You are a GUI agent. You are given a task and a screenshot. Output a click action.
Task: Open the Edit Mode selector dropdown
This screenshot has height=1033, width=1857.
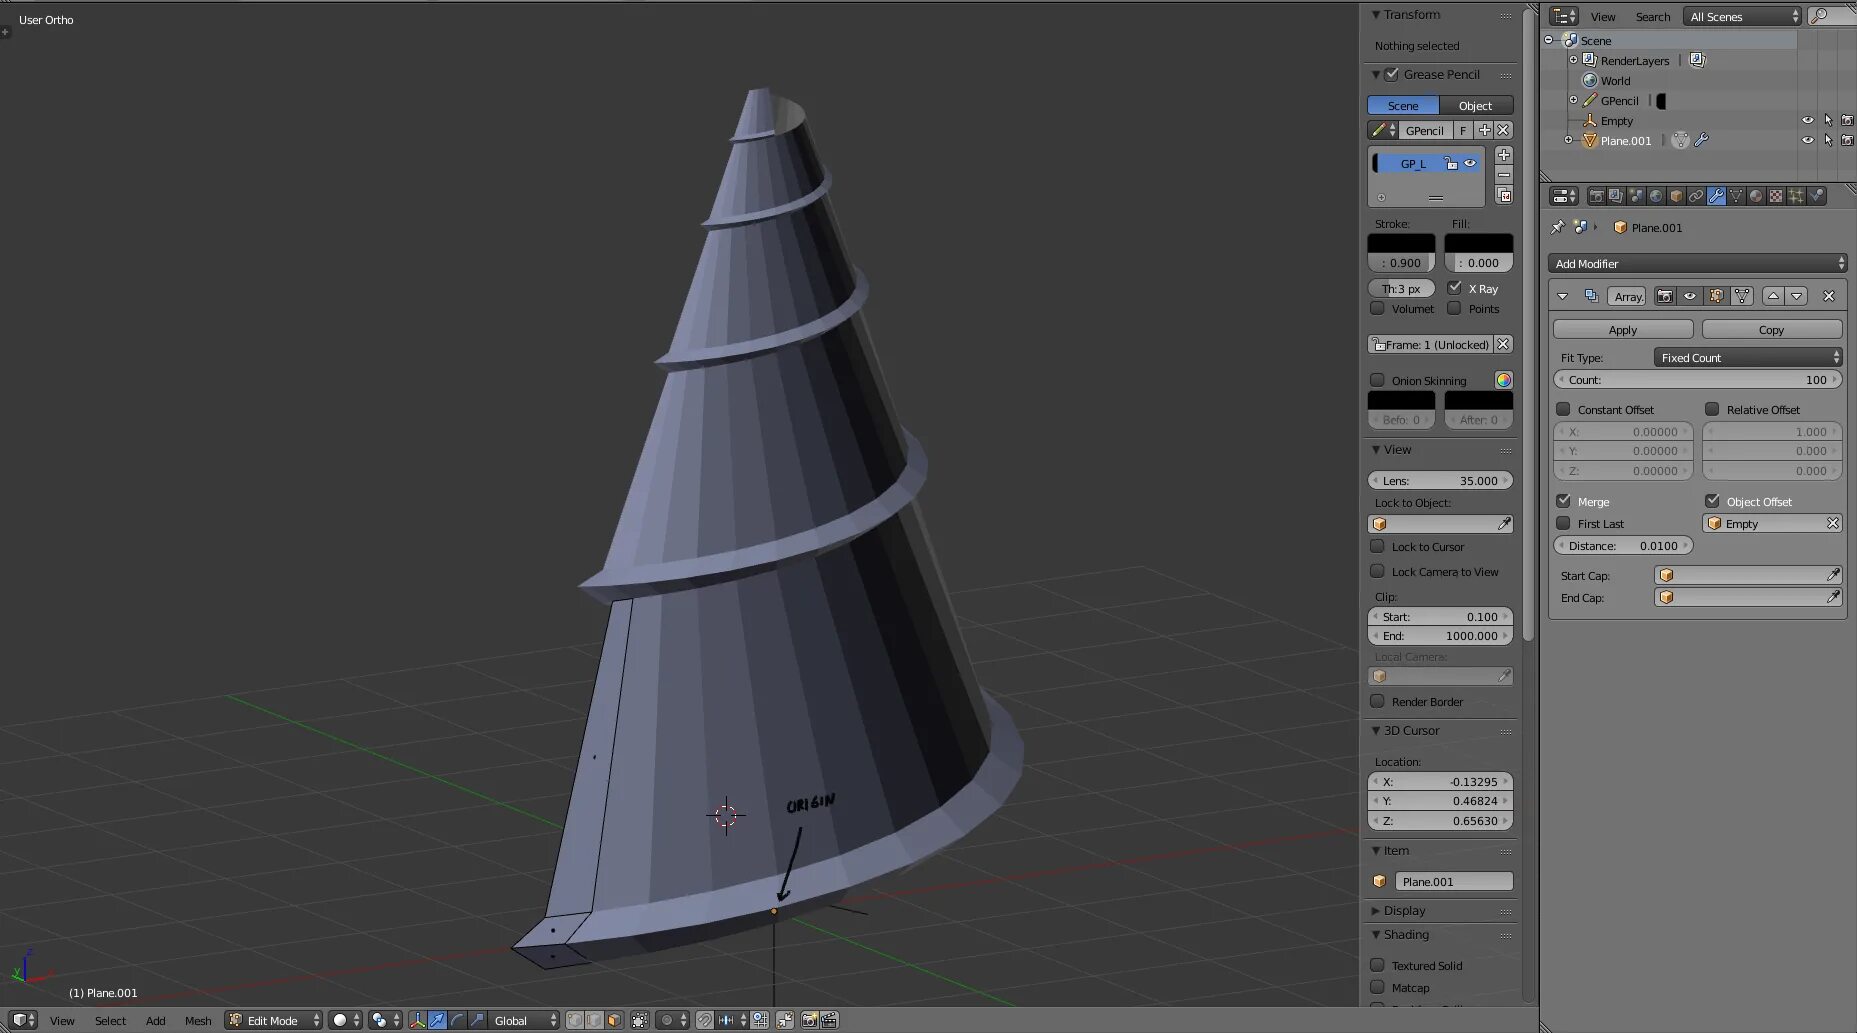[274, 1020]
